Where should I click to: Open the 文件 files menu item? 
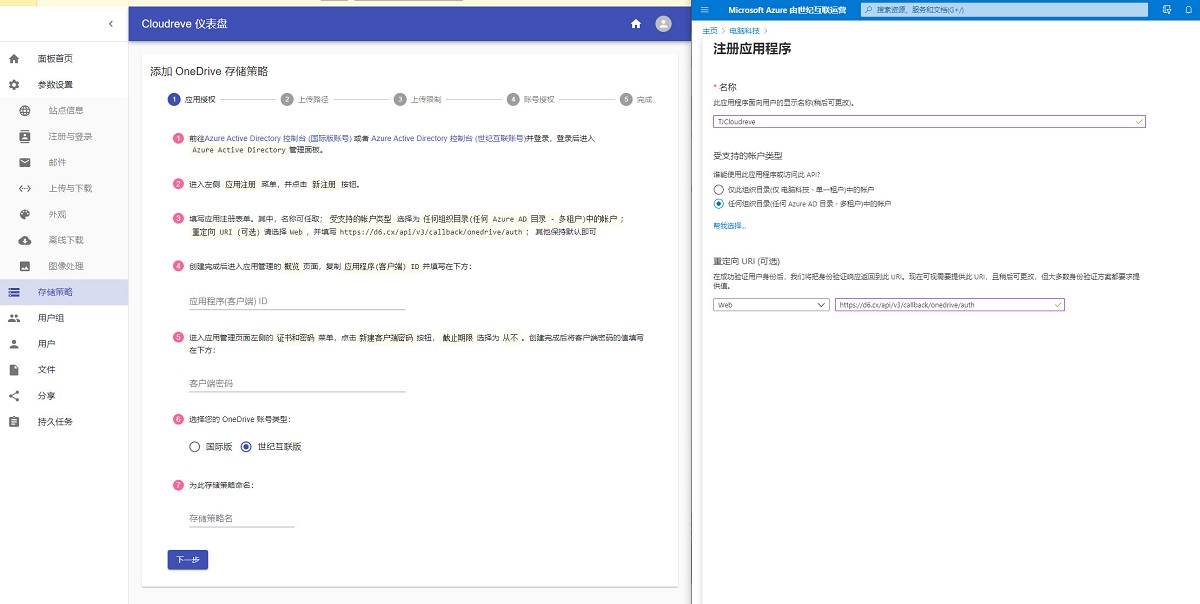(64, 370)
